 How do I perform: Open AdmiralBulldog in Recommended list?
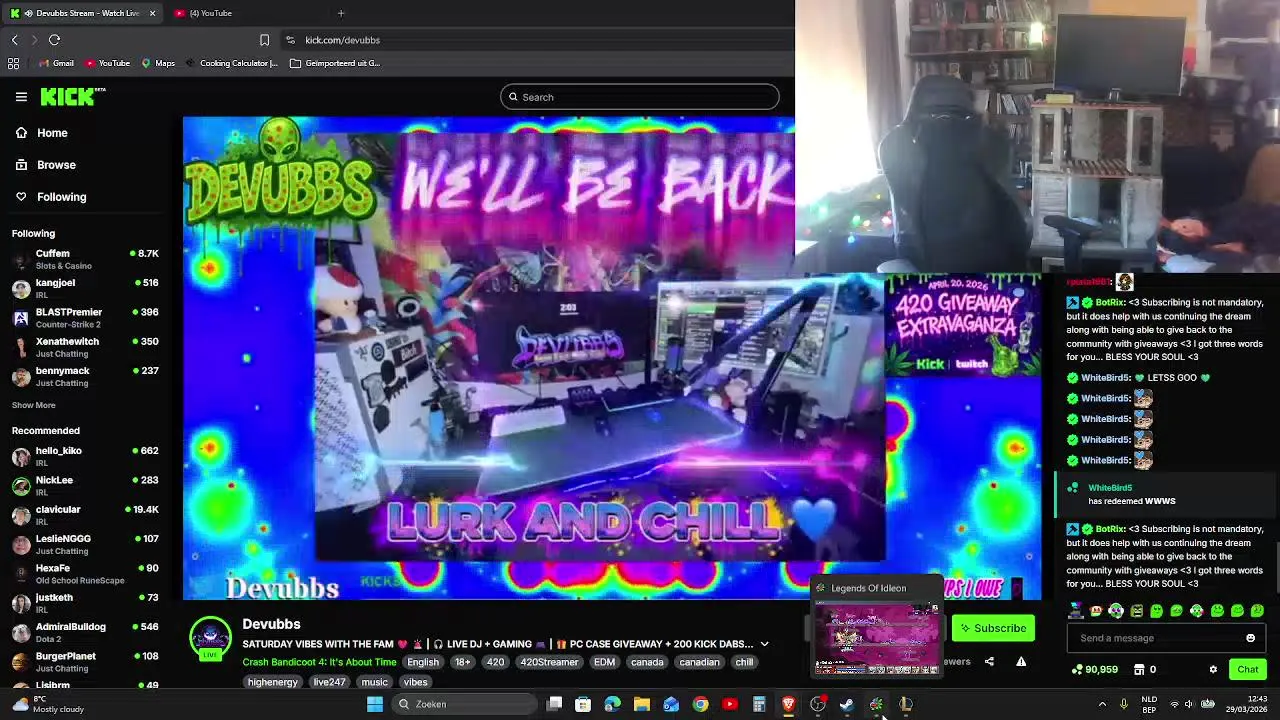pos(86,632)
